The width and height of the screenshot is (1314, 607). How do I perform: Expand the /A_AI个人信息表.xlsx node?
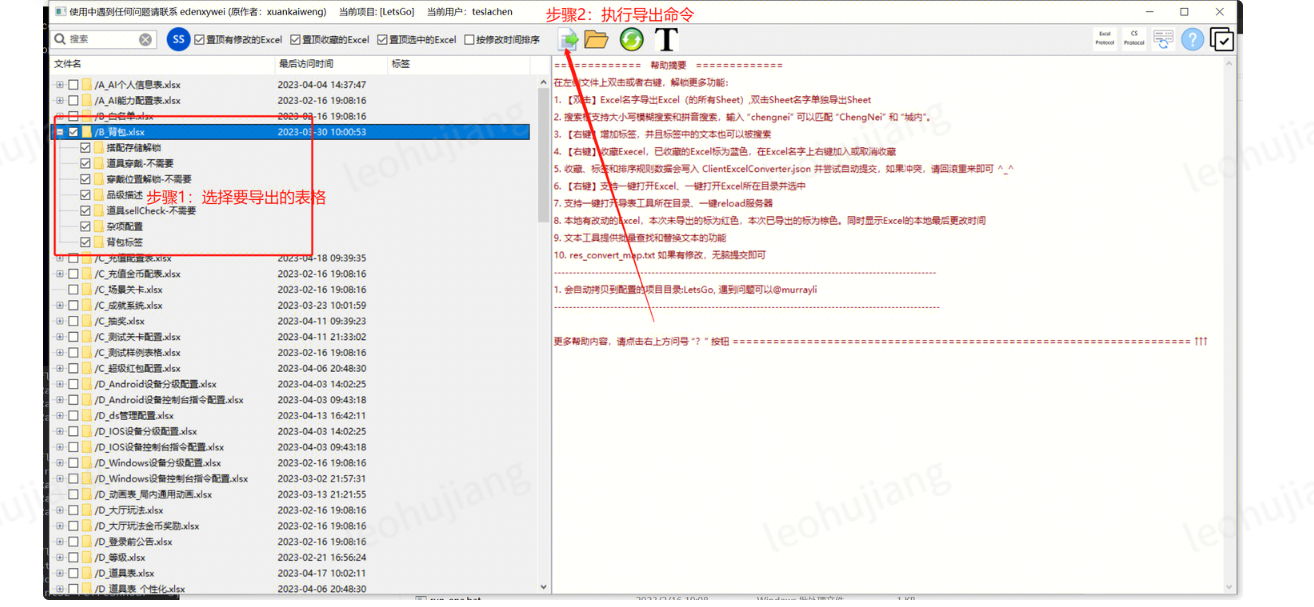coord(60,85)
